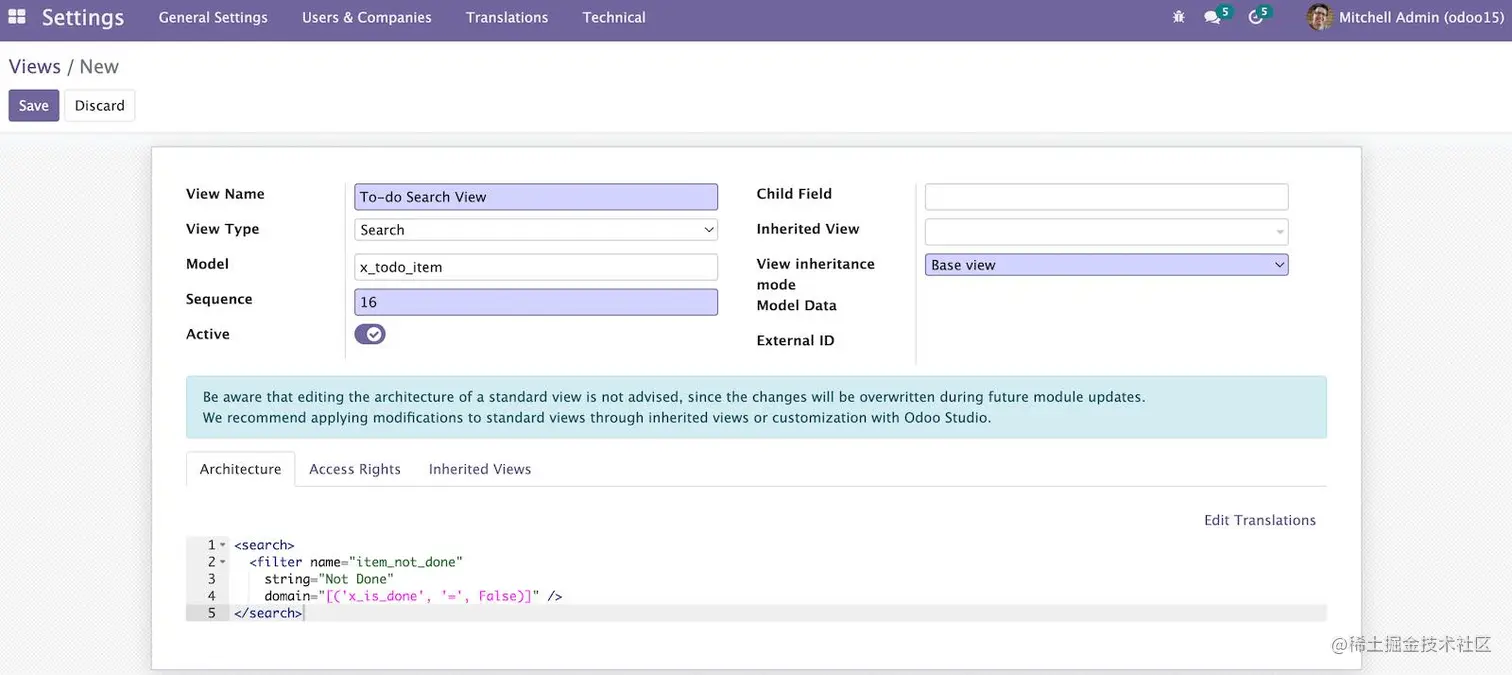Viewport: 1512px width, 675px height.
Task: Switch to the Inherited Views tab
Action: pos(480,469)
